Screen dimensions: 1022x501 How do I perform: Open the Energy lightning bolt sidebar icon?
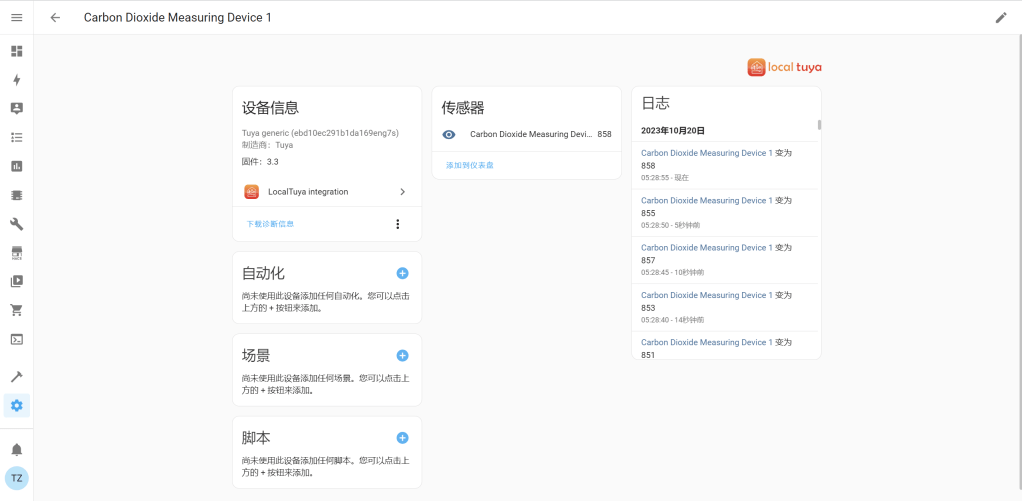(16, 80)
